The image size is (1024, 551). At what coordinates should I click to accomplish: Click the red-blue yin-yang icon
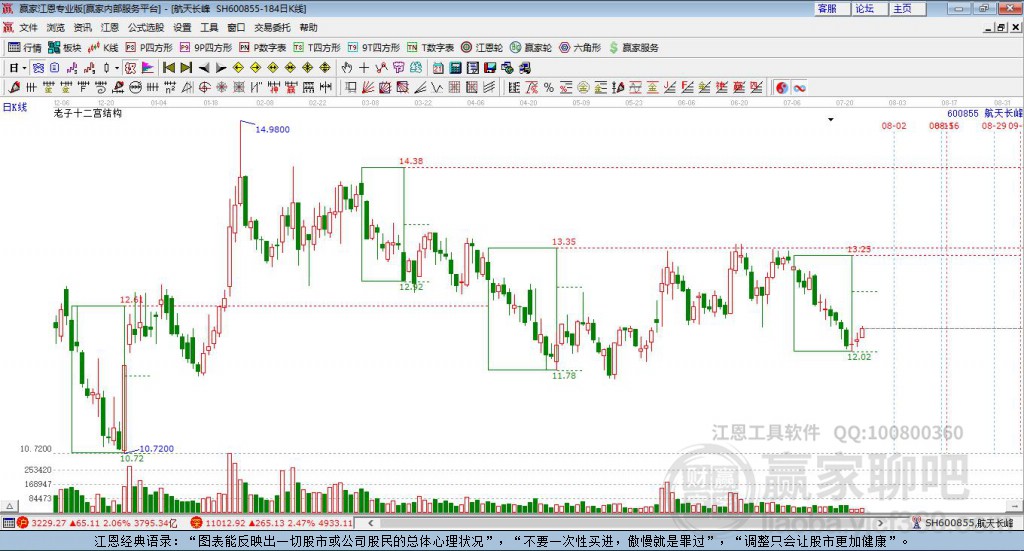(782, 87)
